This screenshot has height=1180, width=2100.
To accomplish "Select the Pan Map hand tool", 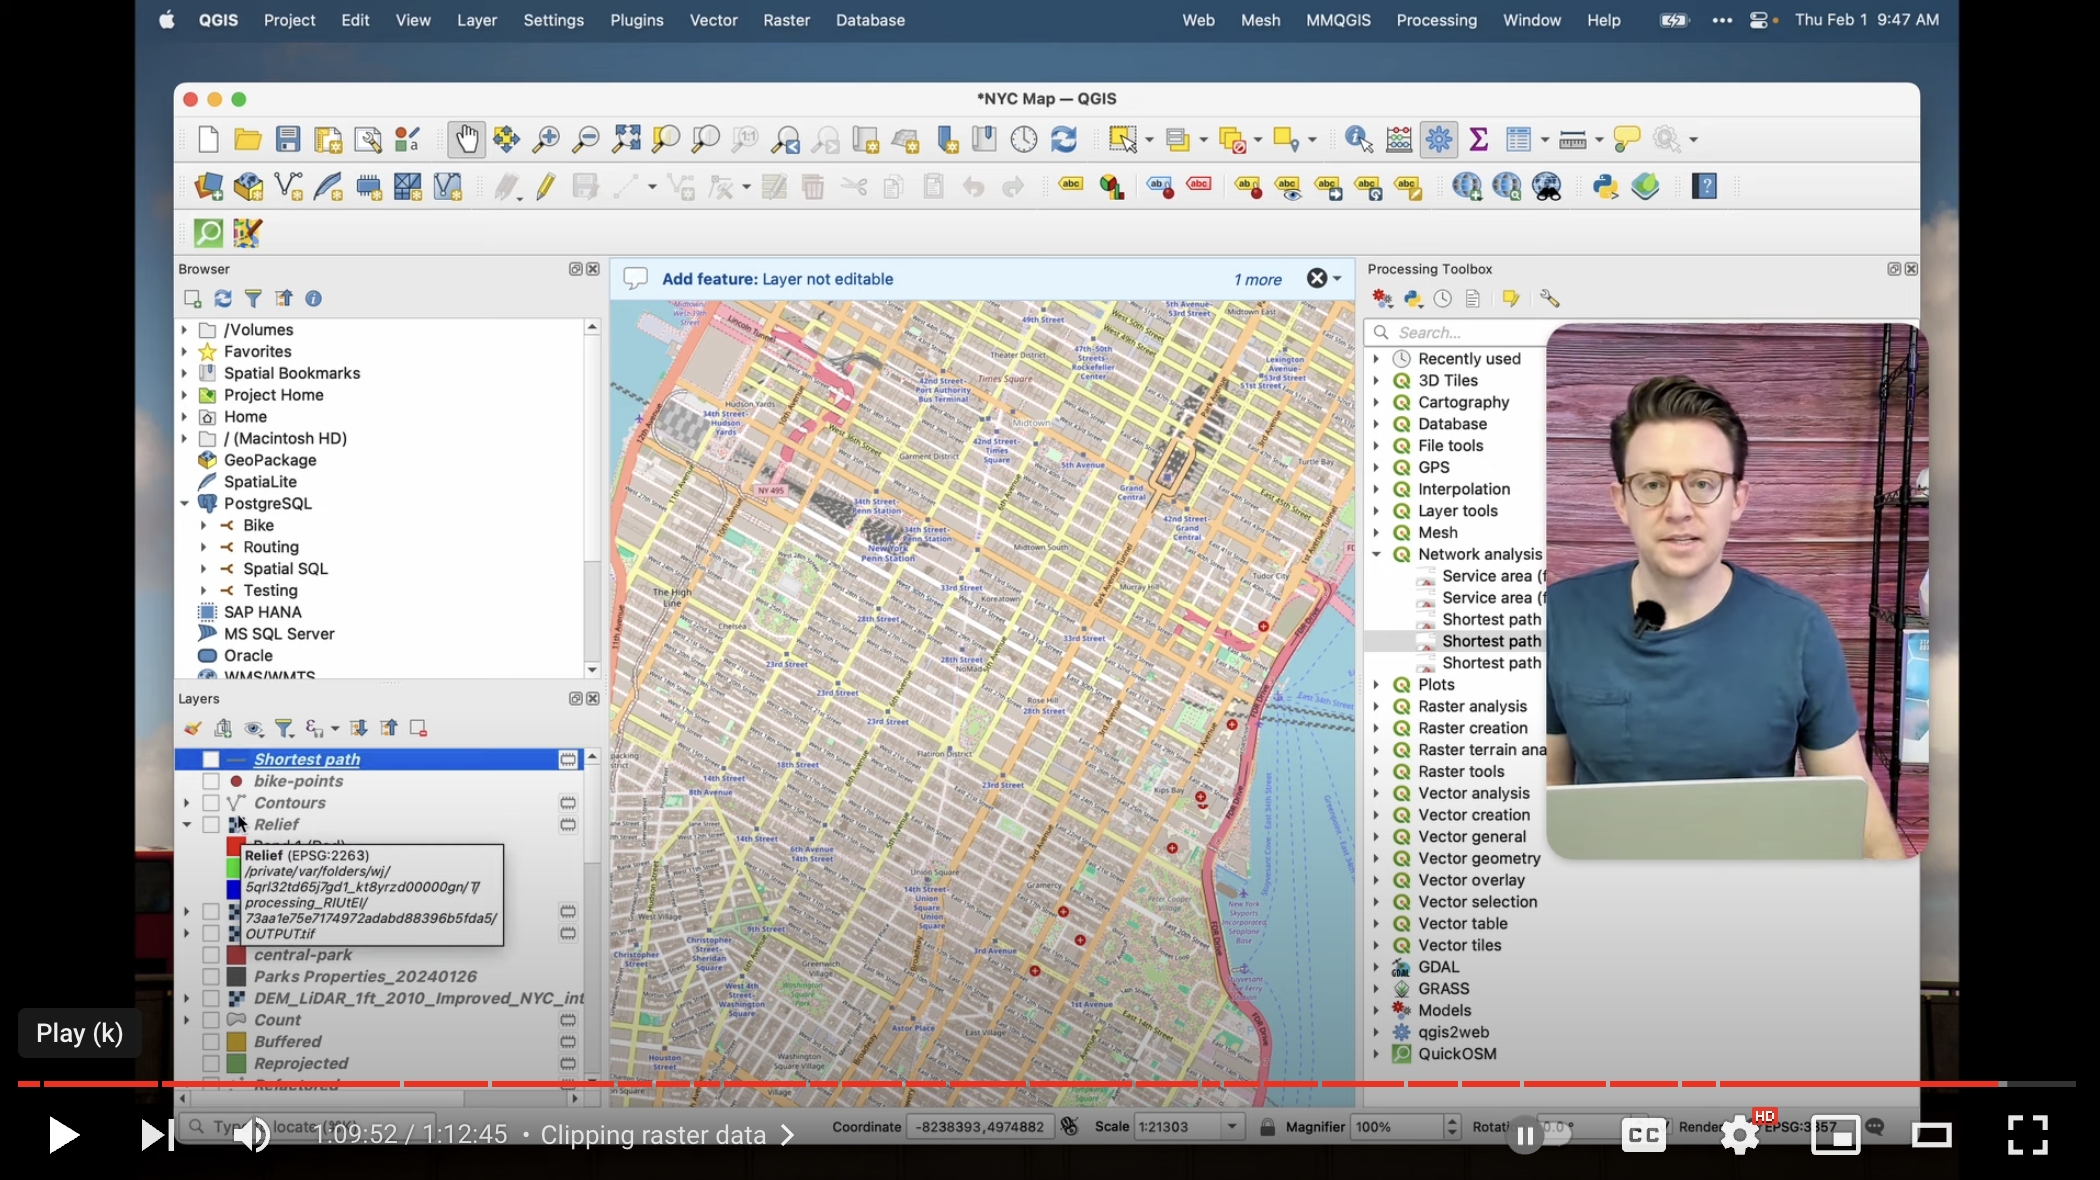I will [x=466, y=139].
